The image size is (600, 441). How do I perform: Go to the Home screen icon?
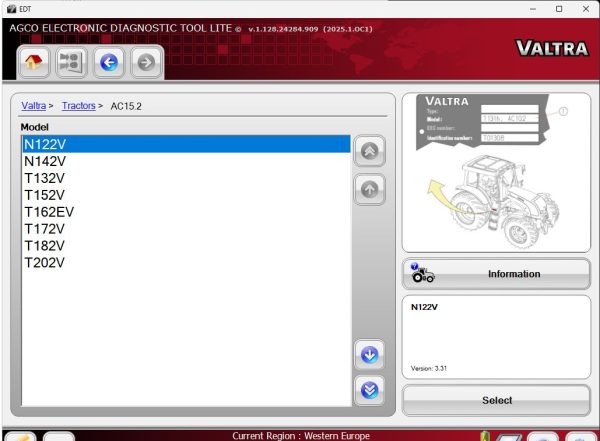(34, 62)
